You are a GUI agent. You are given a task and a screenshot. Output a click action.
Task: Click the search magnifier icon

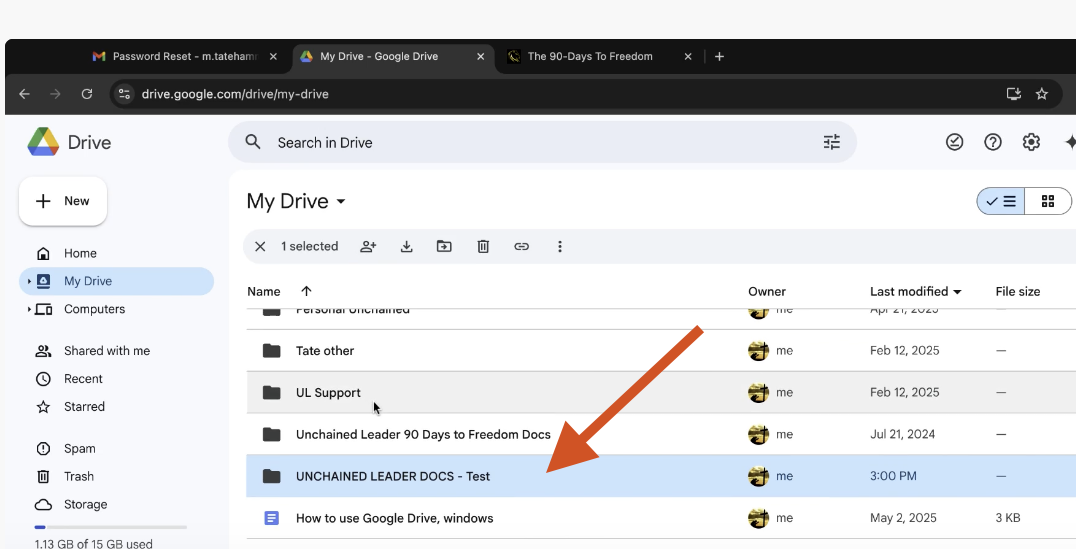click(x=253, y=142)
